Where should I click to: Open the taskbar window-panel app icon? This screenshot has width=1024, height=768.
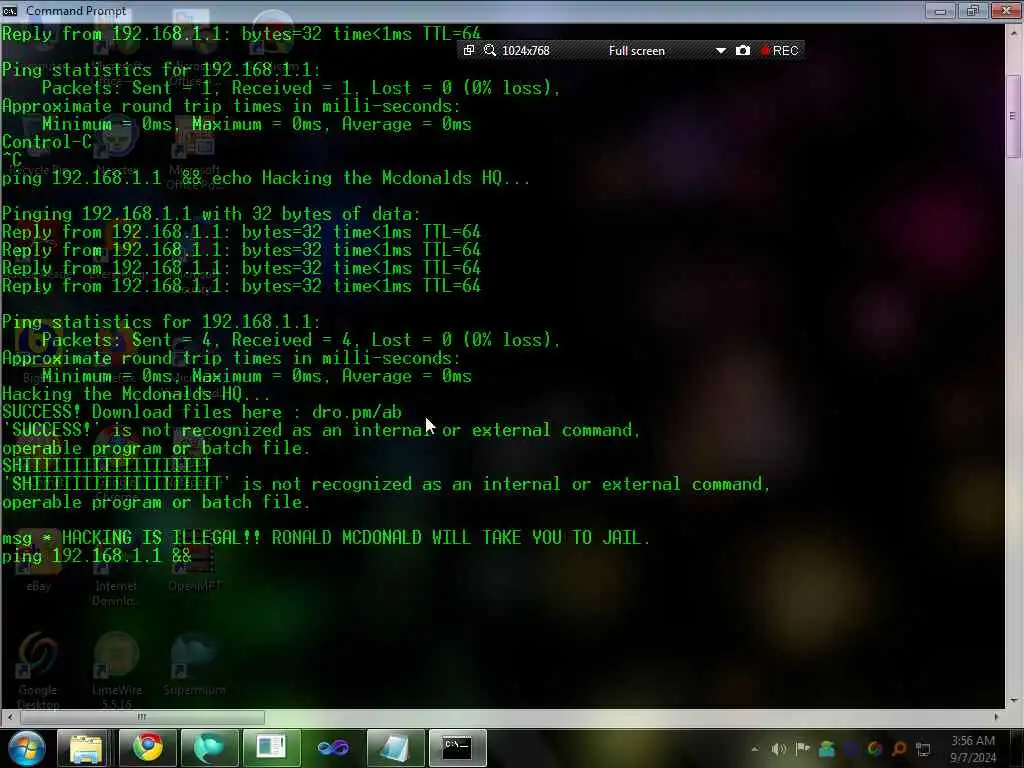pos(271,748)
